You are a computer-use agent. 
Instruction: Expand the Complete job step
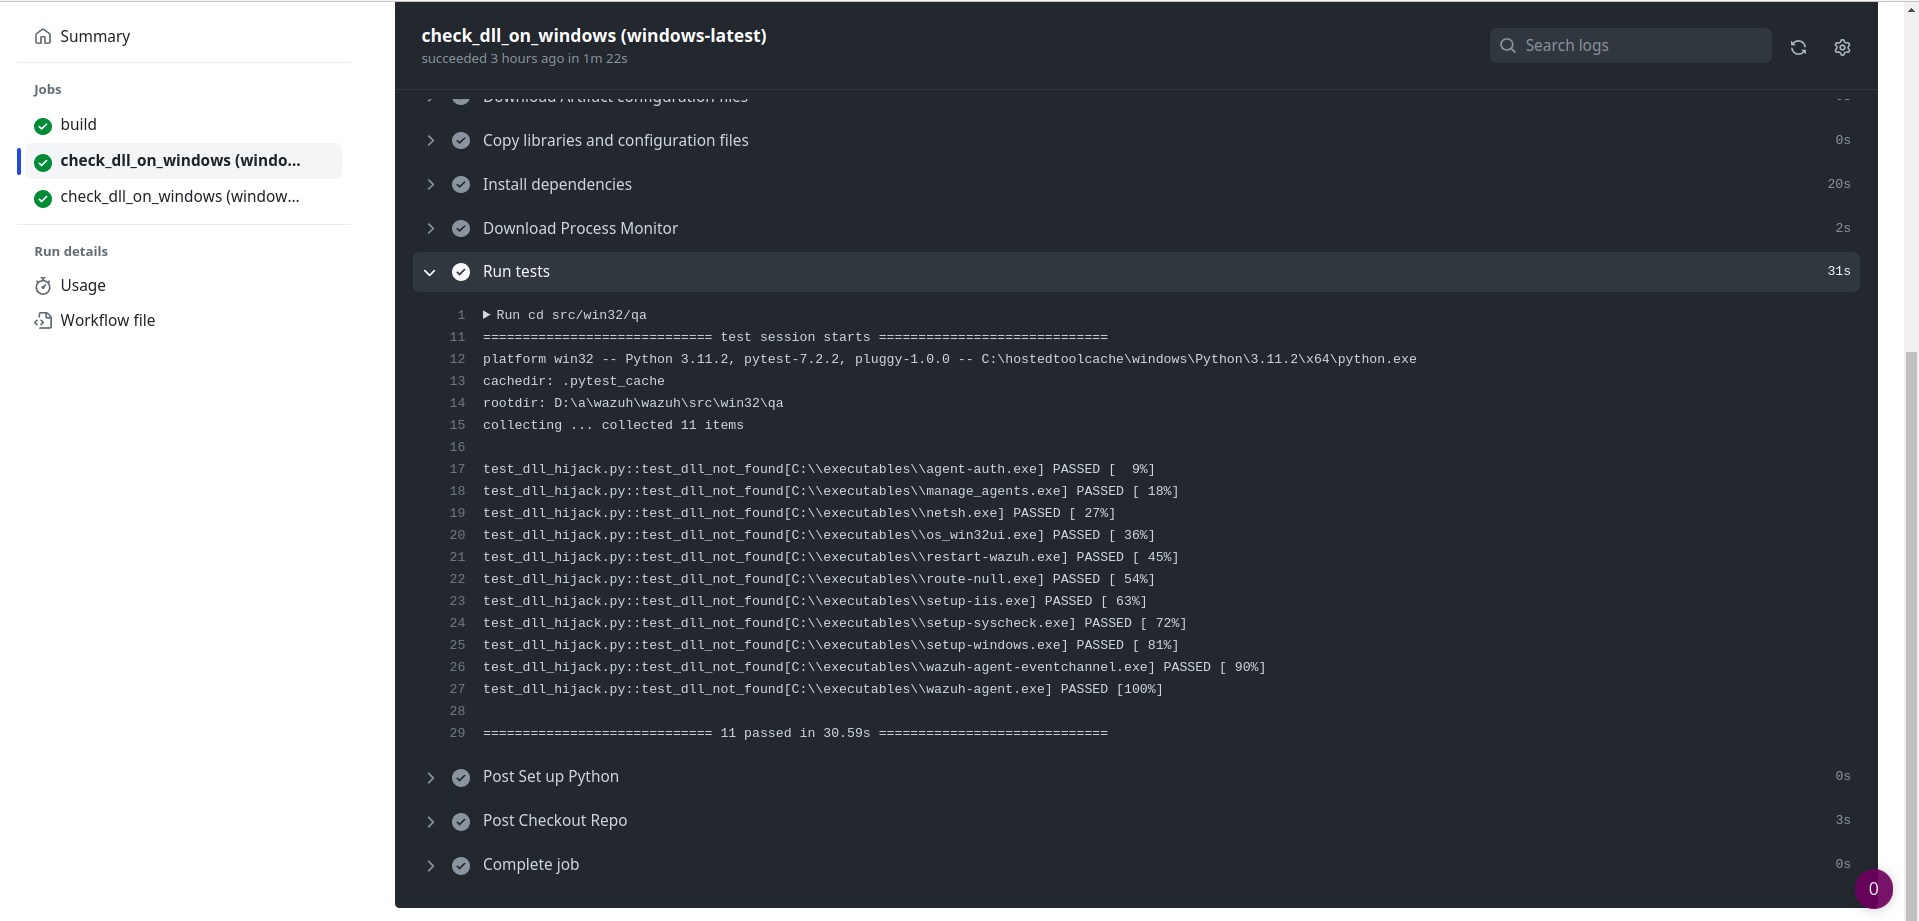(430, 866)
